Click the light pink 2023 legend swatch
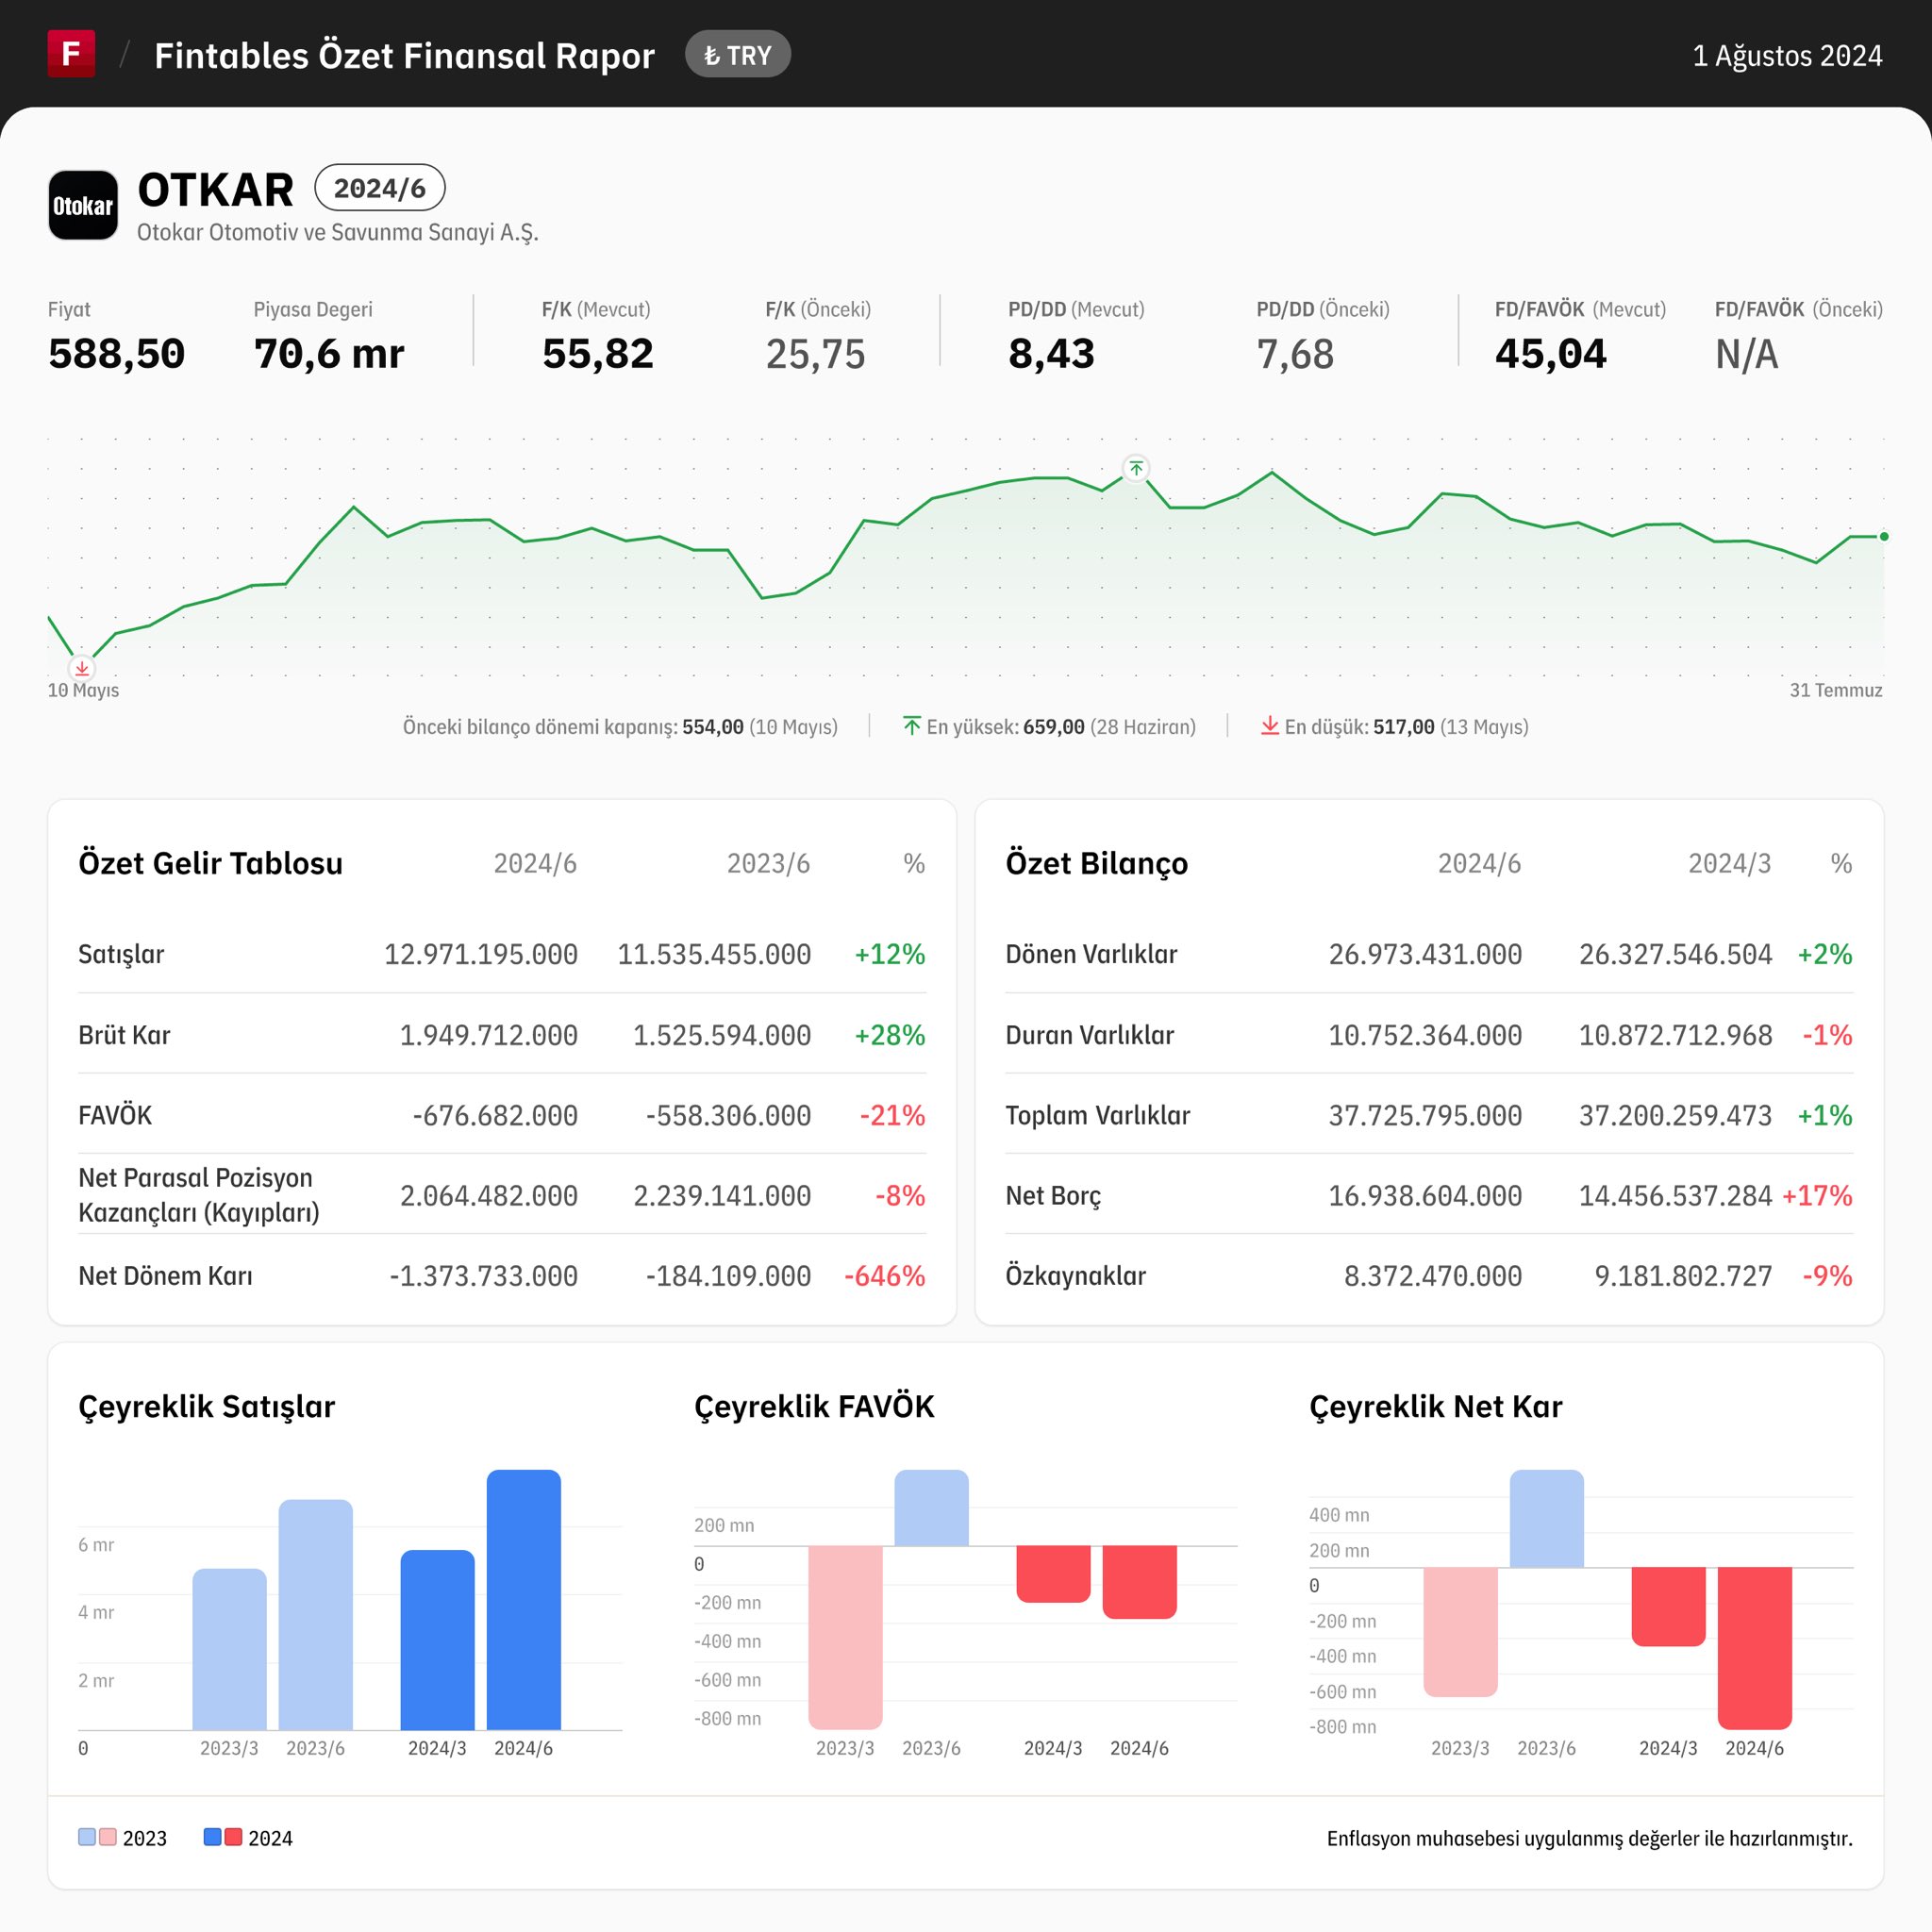 point(108,1837)
